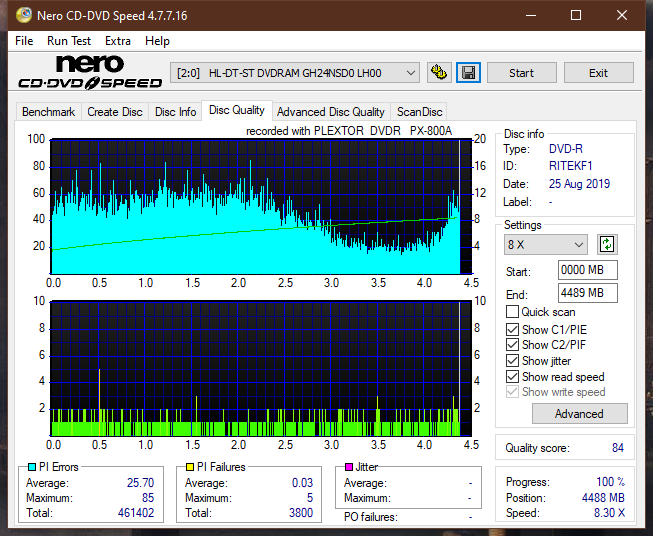Open the Help menu
The width and height of the screenshot is (653, 536).
point(157,41)
